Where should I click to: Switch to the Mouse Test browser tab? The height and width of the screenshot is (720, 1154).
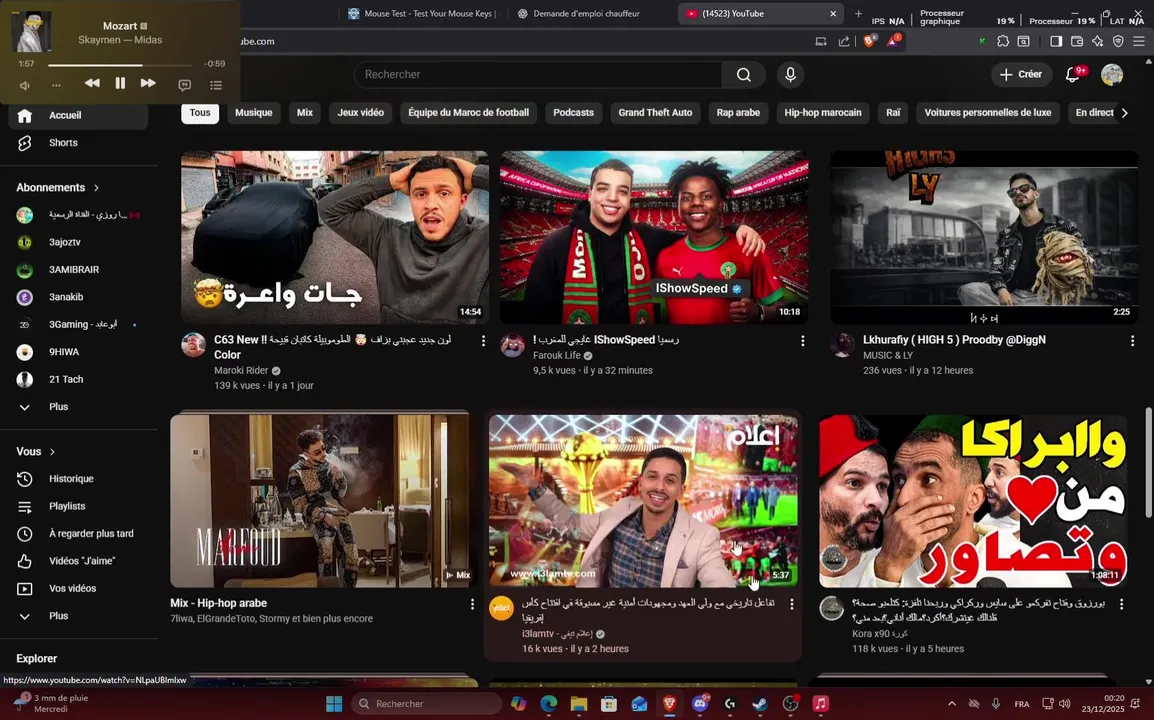coord(422,13)
